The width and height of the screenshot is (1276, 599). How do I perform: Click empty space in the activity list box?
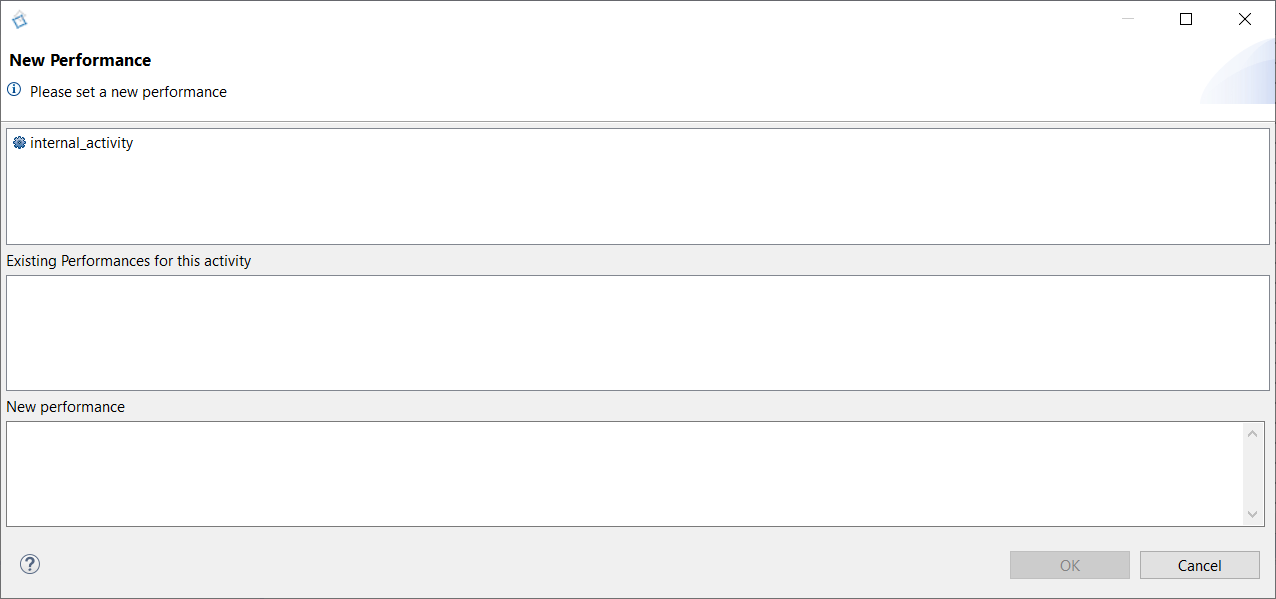(638, 200)
